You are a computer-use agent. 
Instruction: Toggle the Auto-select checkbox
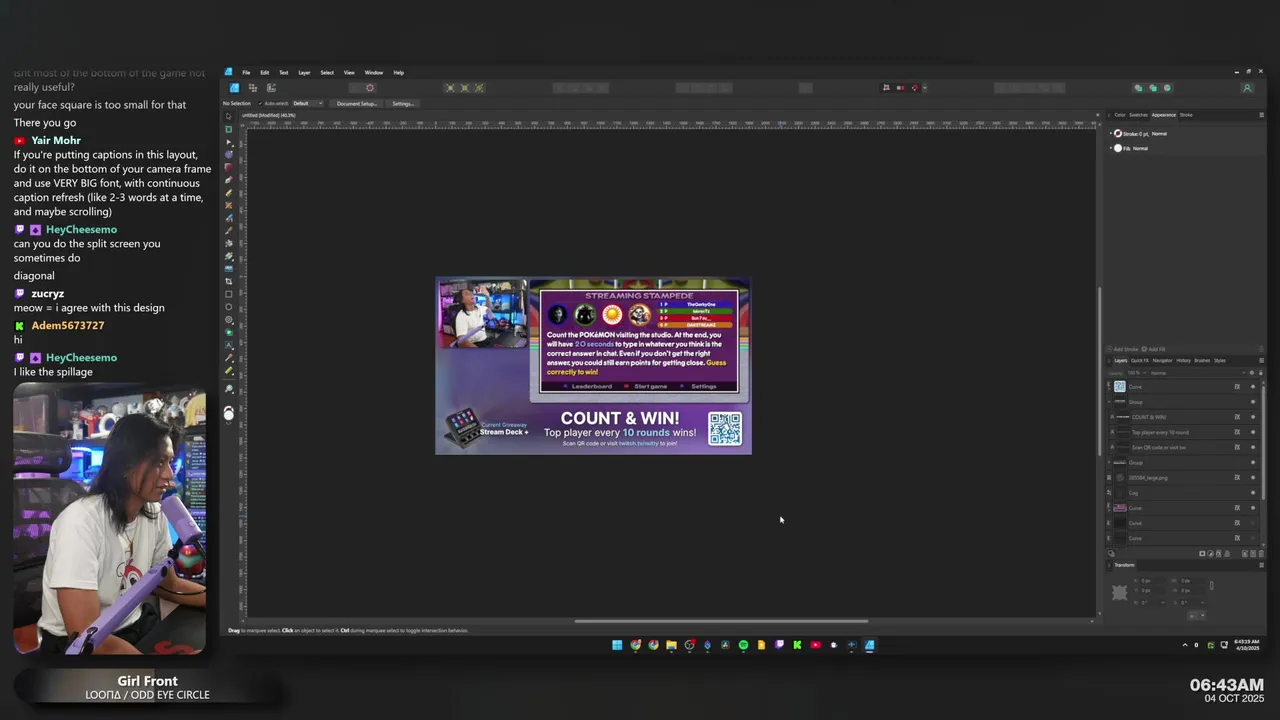click(260, 103)
